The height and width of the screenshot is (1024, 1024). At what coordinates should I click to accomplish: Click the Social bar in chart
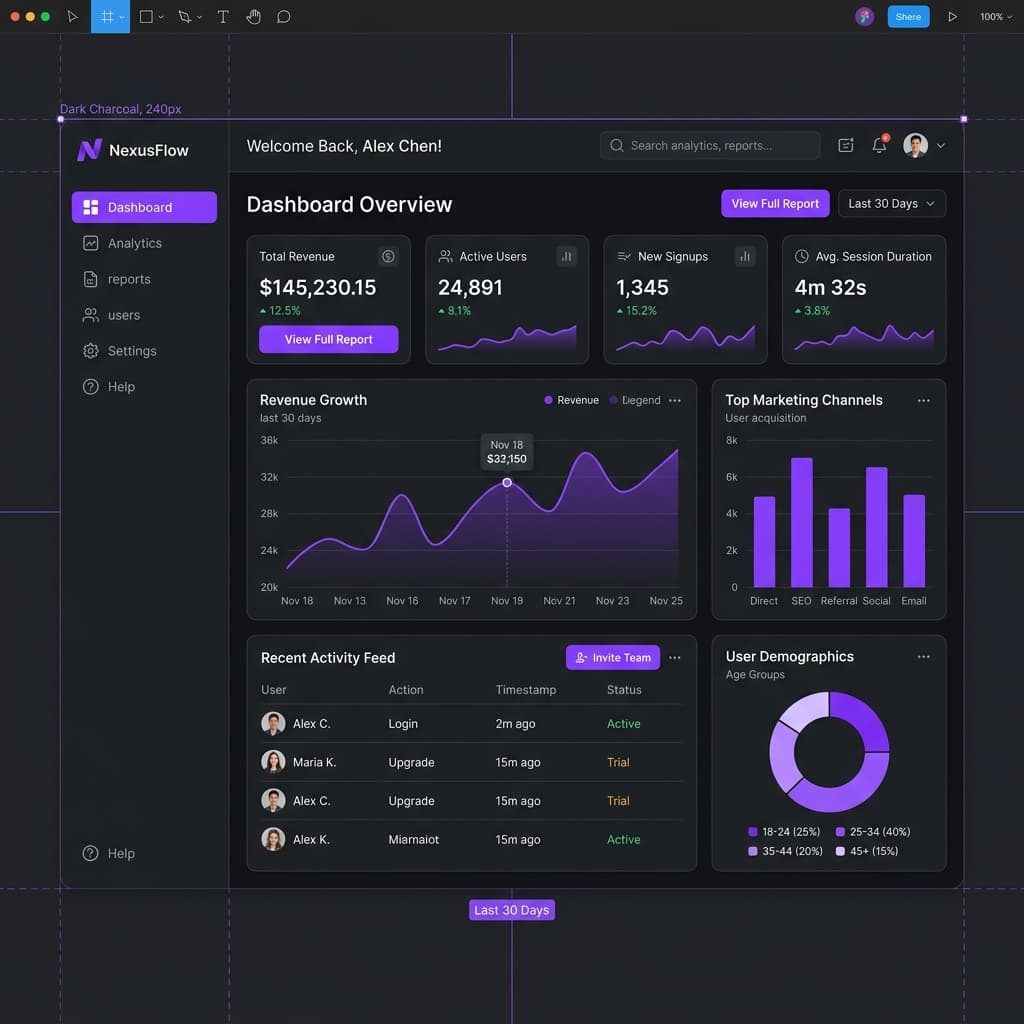point(876,526)
